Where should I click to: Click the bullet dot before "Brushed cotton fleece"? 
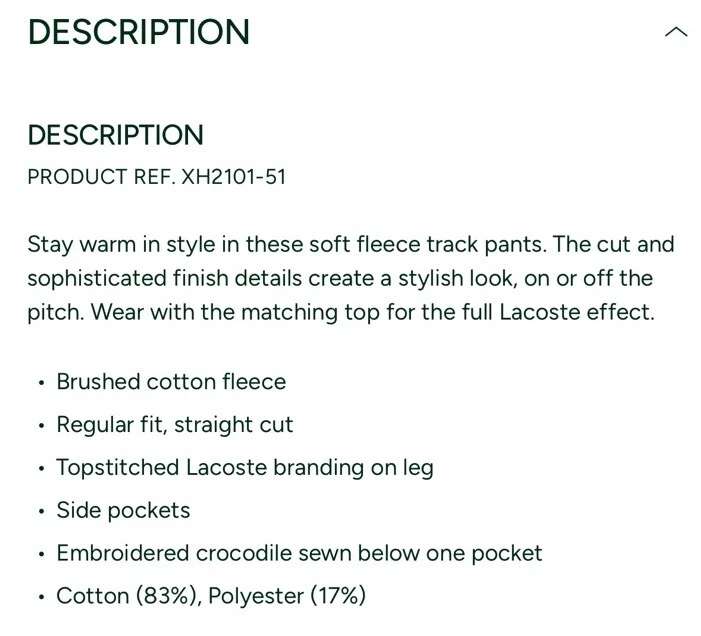point(40,383)
